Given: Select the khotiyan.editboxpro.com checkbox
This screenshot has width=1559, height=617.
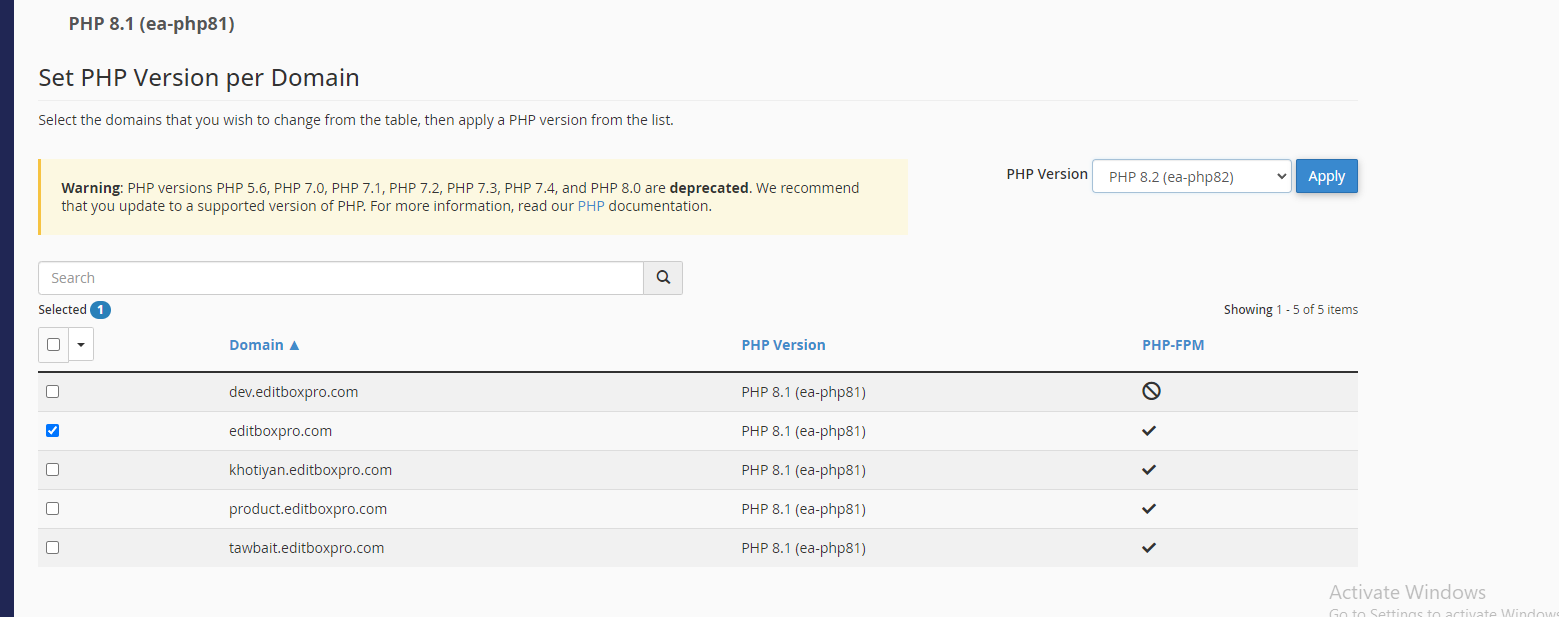Looking at the screenshot, I should coord(53,470).
